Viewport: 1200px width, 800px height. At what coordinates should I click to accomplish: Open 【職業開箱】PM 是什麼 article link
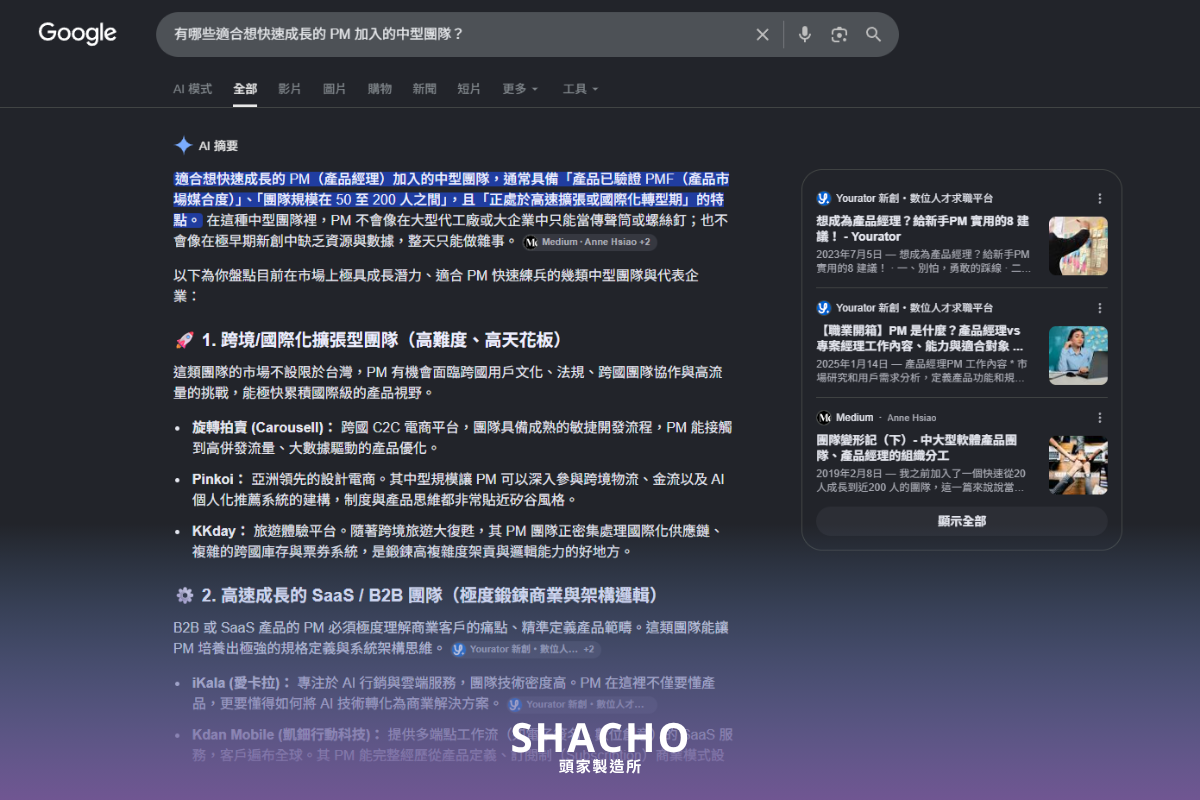coord(920,338)
